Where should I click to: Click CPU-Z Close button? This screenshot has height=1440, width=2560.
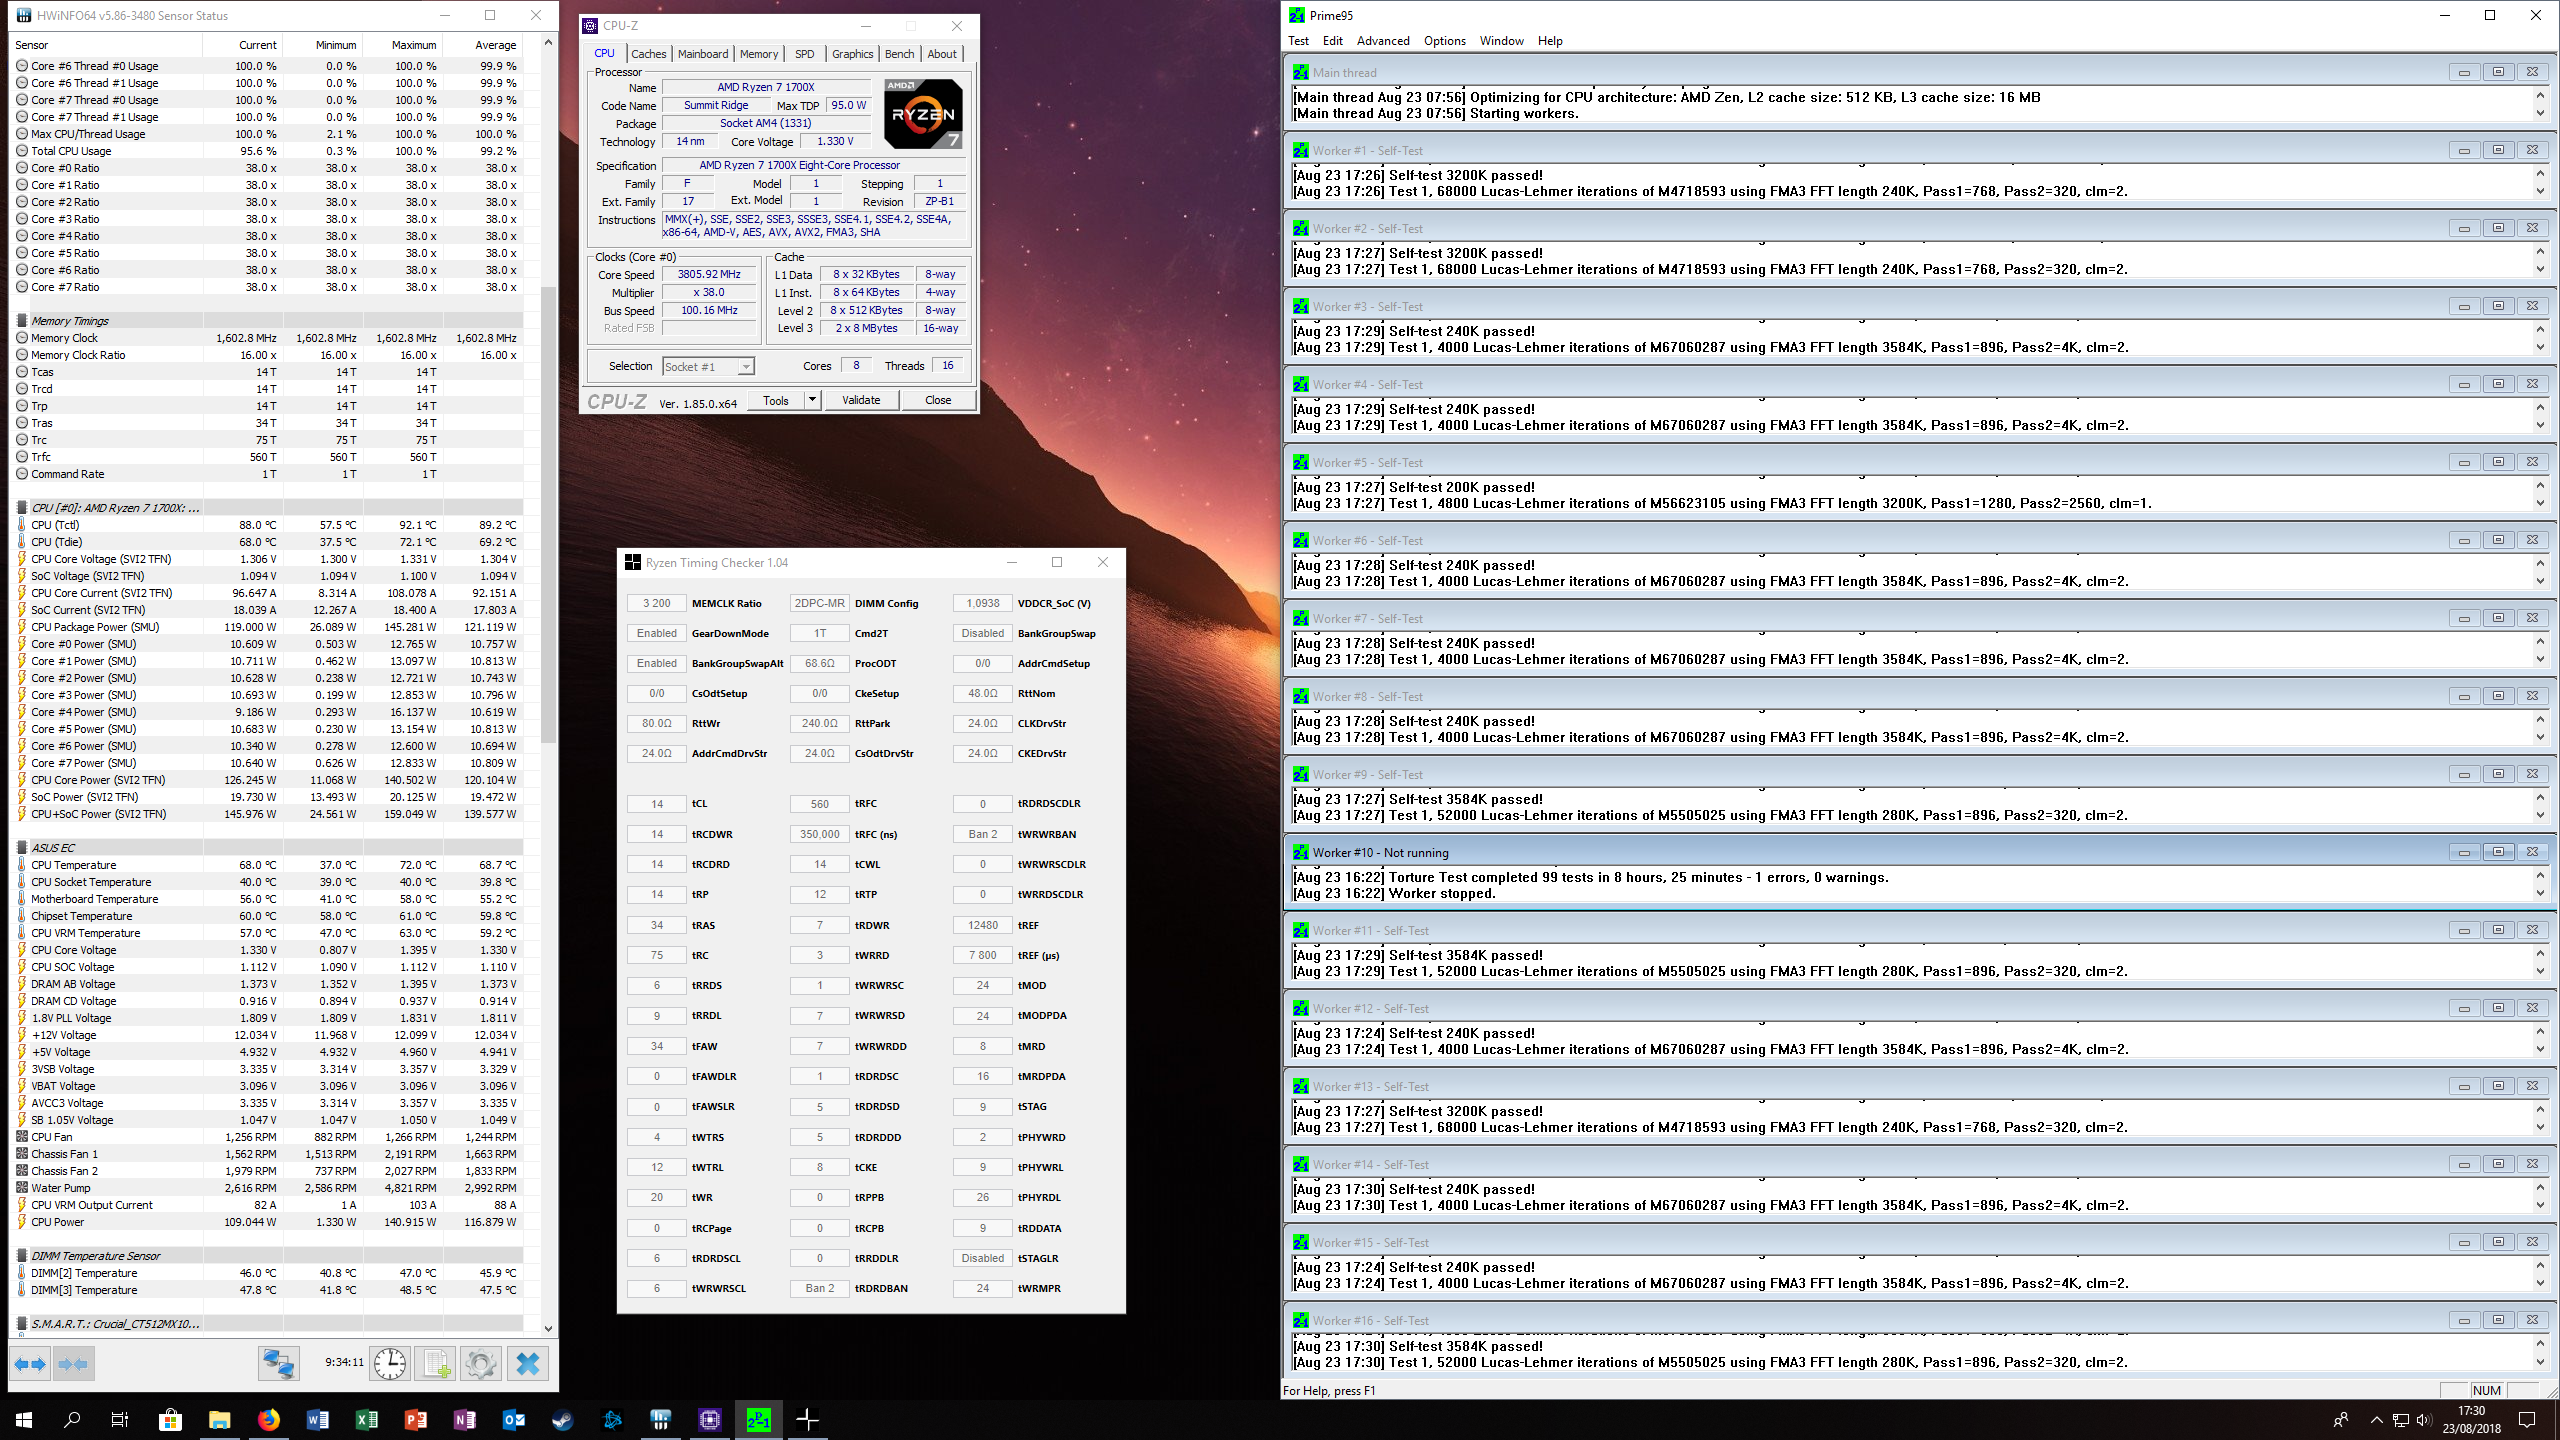938,400
